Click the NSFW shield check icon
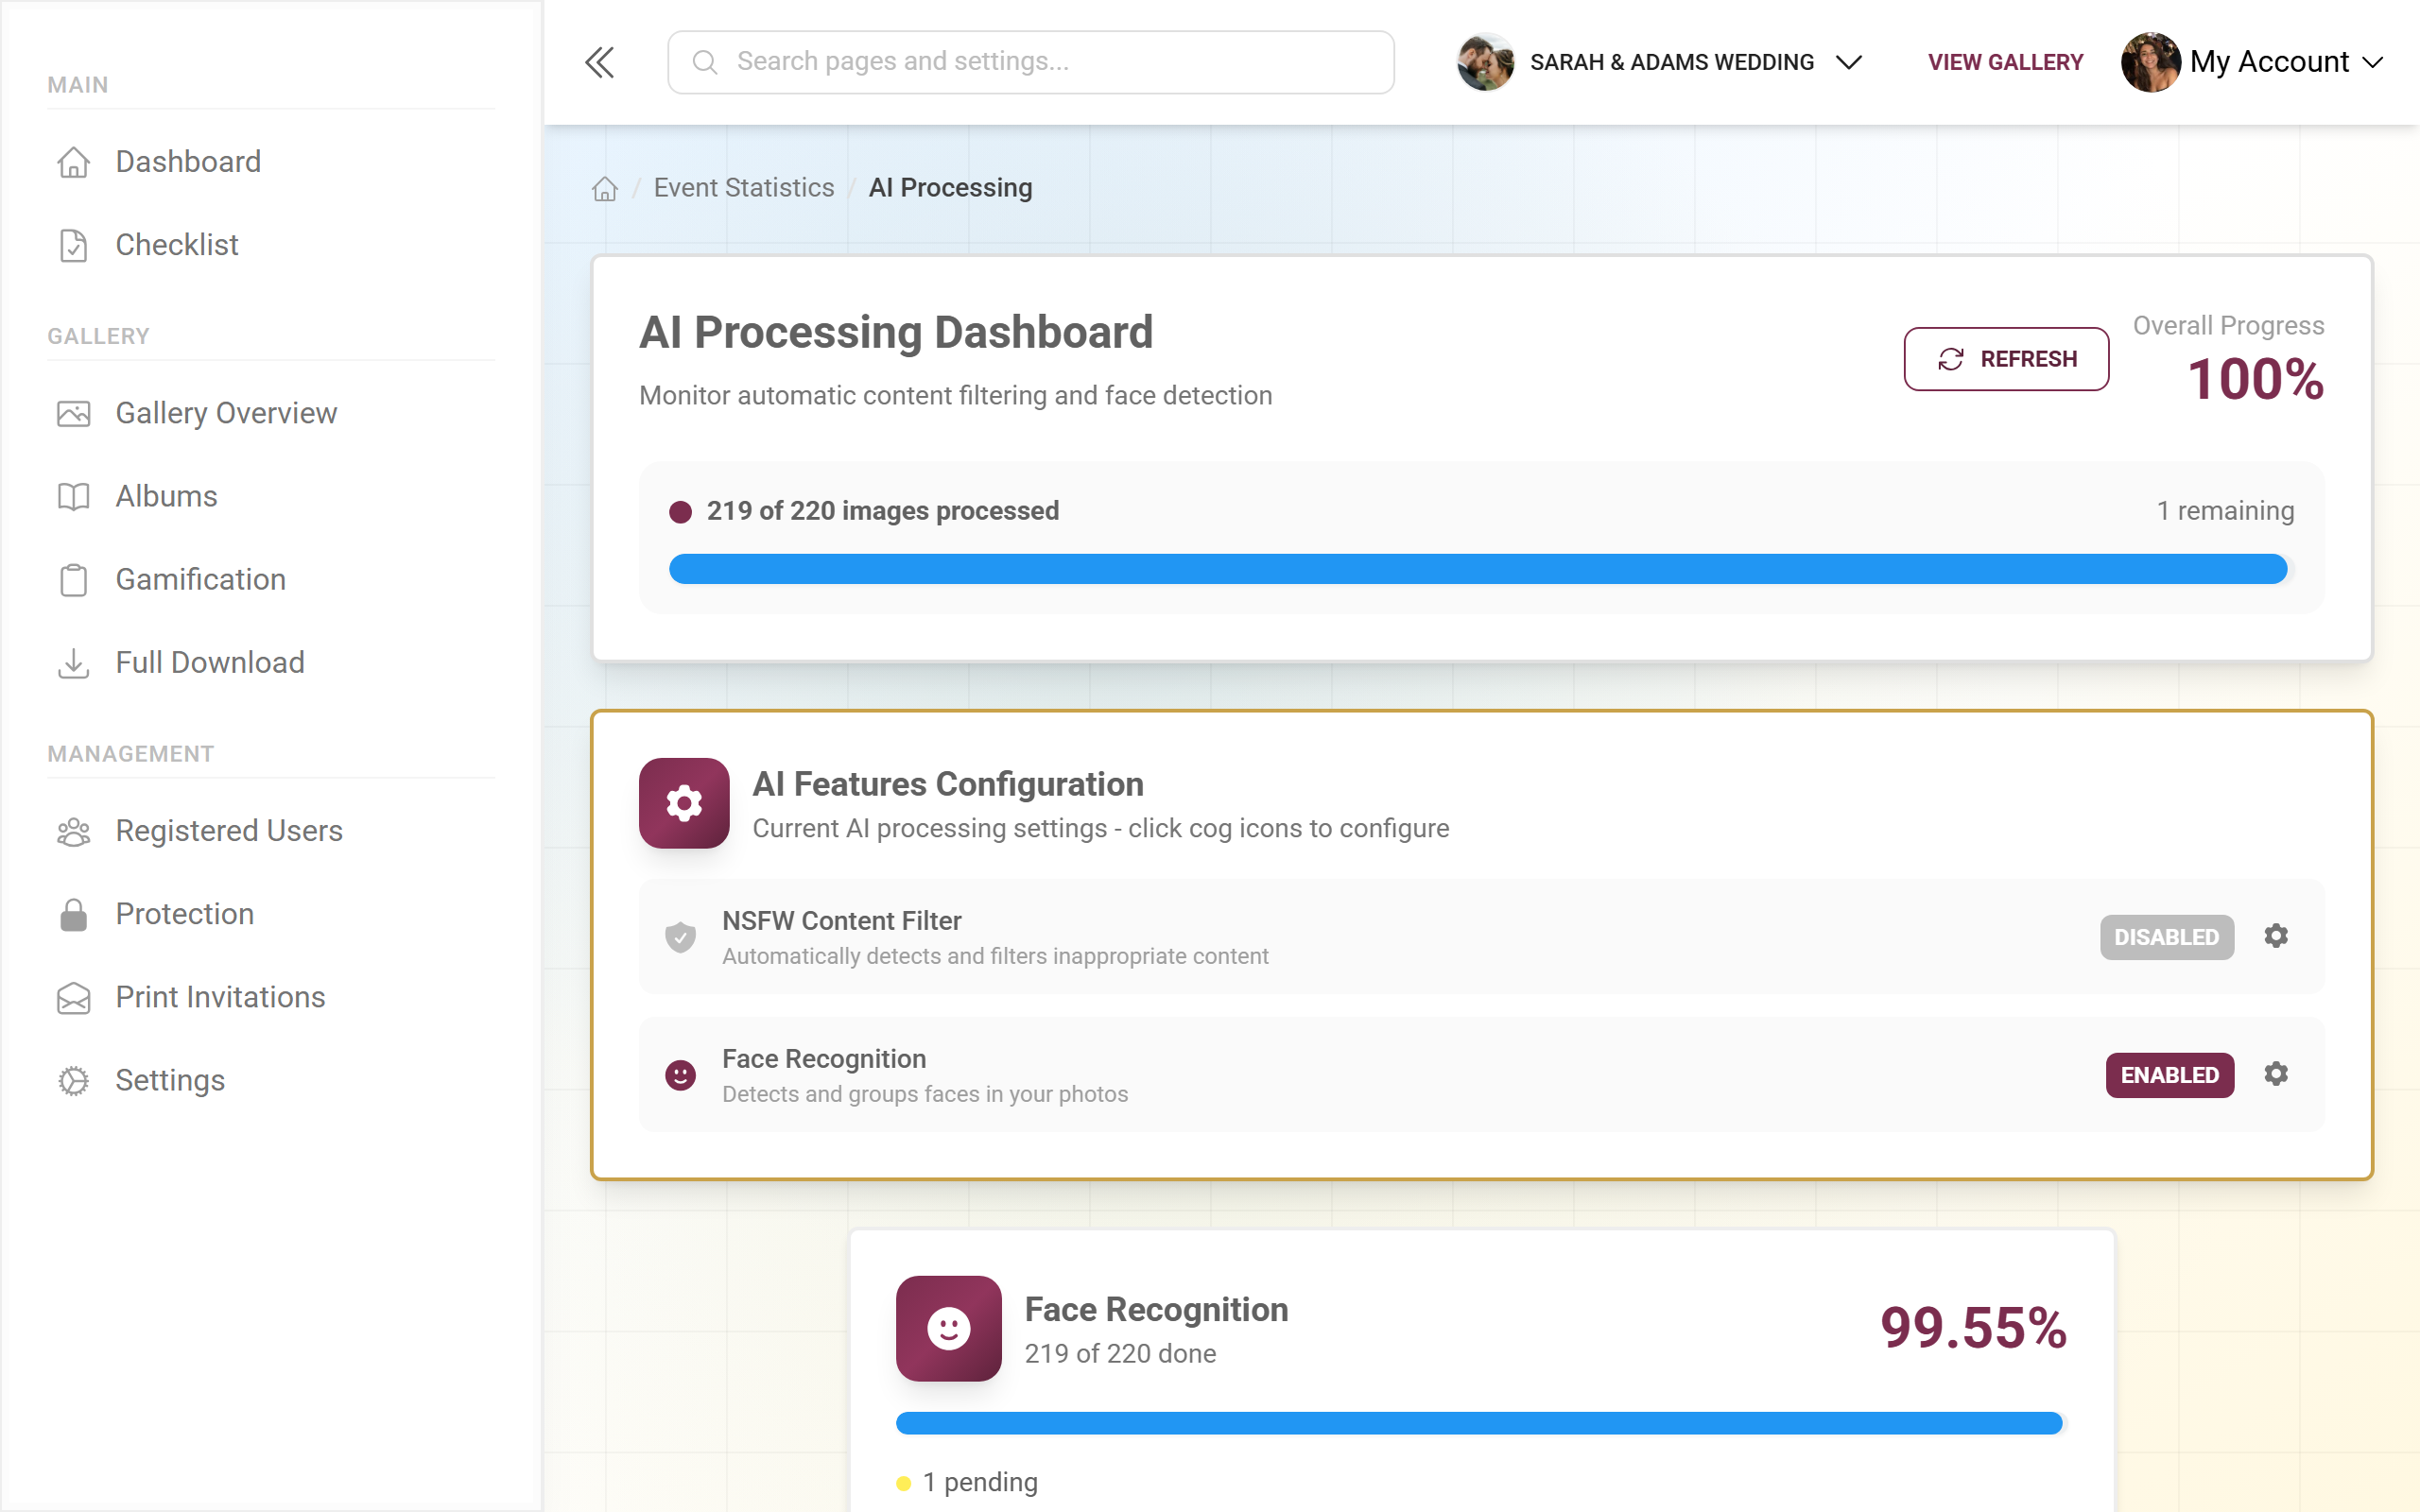 point(681,937)
